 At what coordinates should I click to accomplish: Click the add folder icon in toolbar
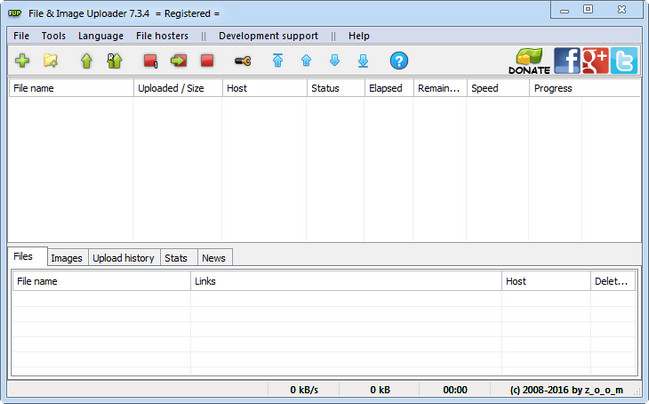point(50,61)
